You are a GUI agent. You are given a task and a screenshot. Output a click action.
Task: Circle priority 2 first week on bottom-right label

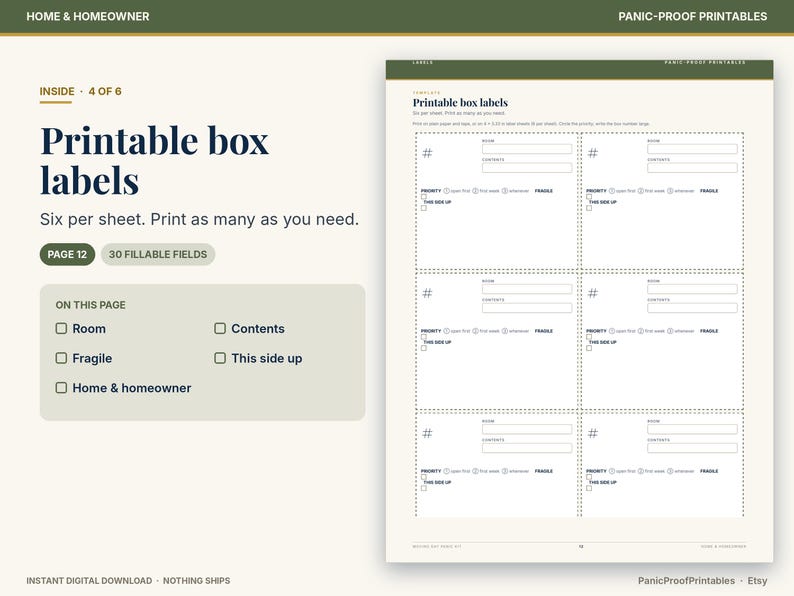point(641,471)
